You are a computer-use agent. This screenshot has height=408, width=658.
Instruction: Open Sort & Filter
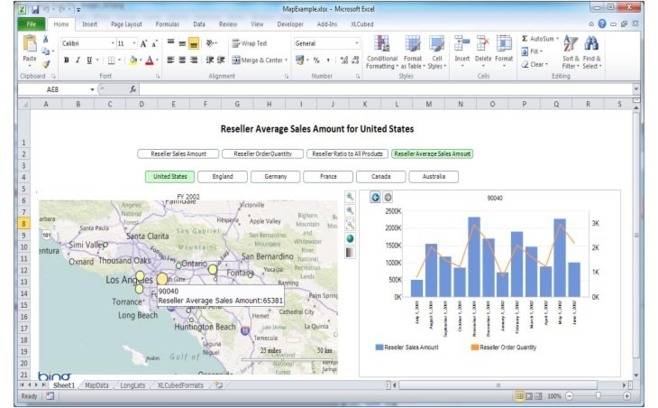(x=571, y=52)
